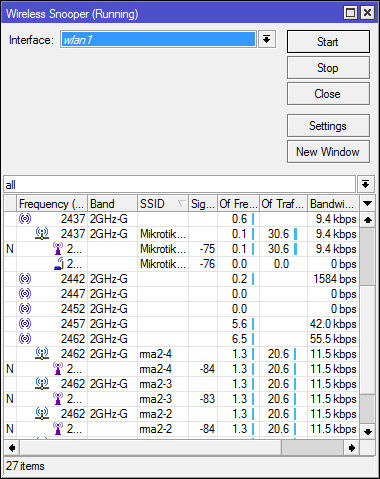Sort by Of Fre... column header
This screenshot has height=479, width=380.
coord(238,204)
